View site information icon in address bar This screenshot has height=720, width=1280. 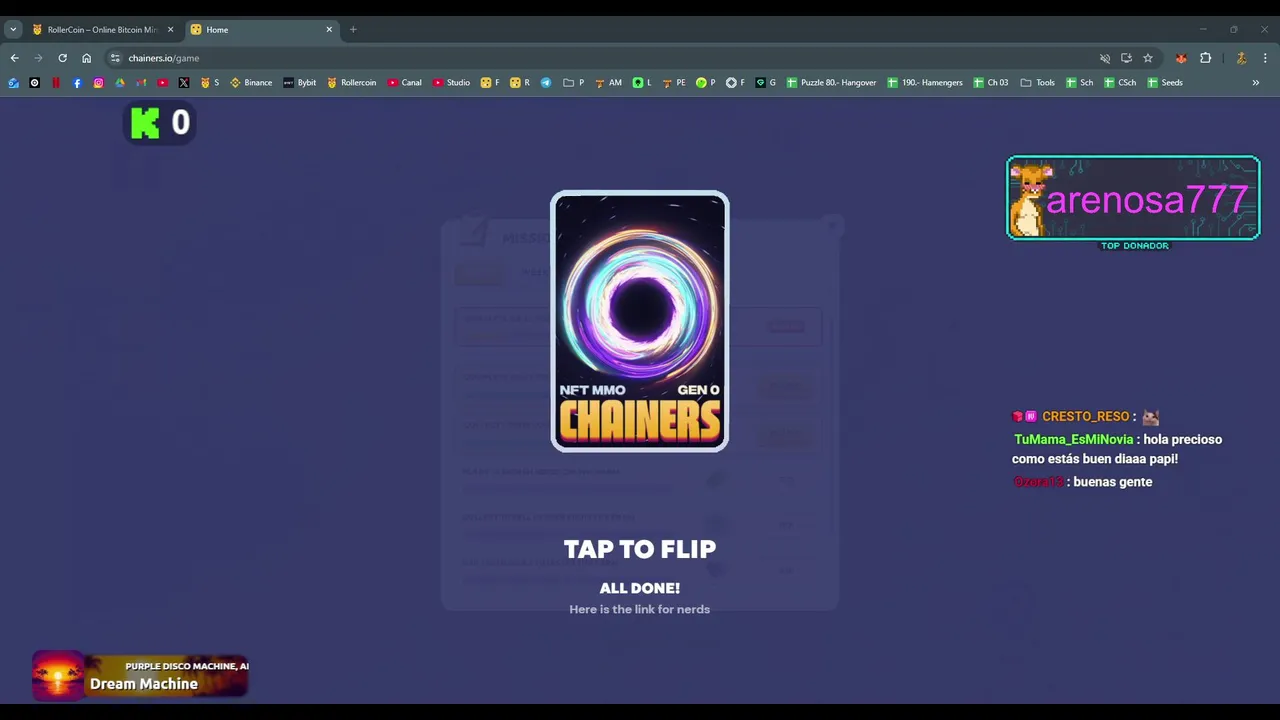point(115,58)
